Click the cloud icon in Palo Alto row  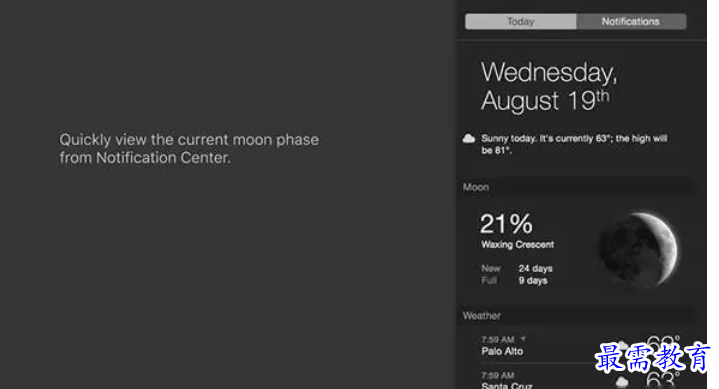622,345
